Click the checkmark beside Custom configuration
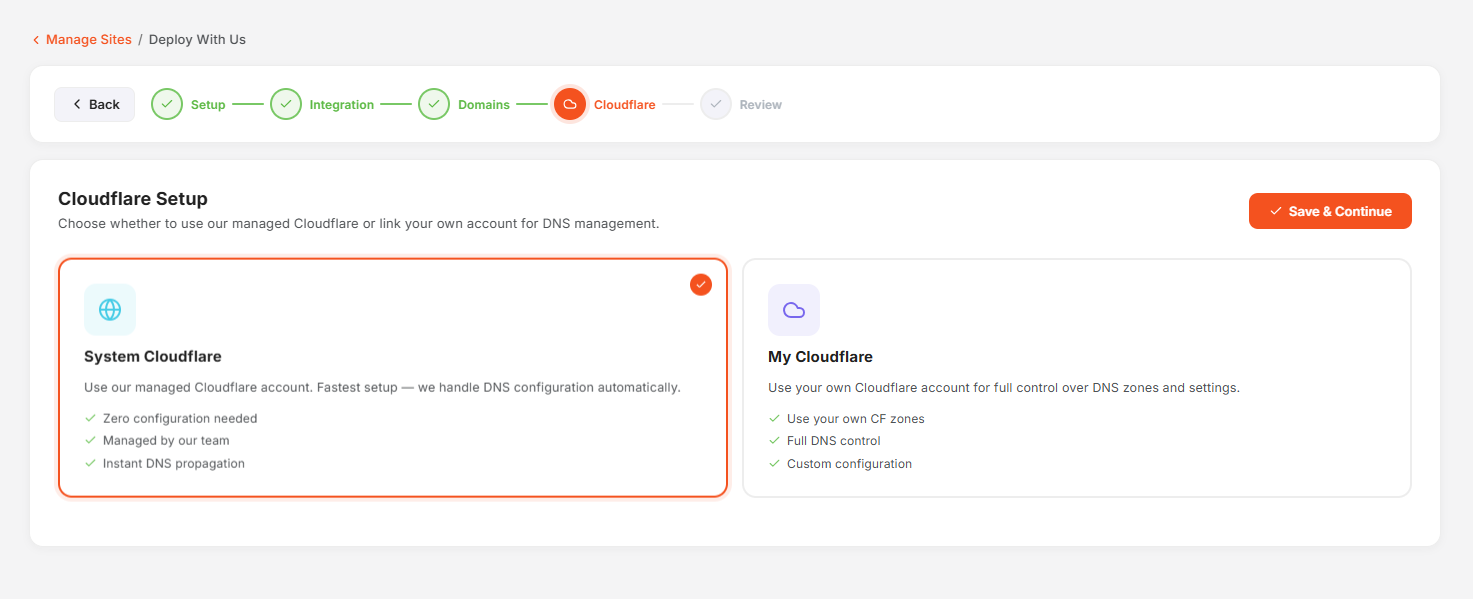The height and width of the screenshot is (599, 1473). [x=774, y=463]
